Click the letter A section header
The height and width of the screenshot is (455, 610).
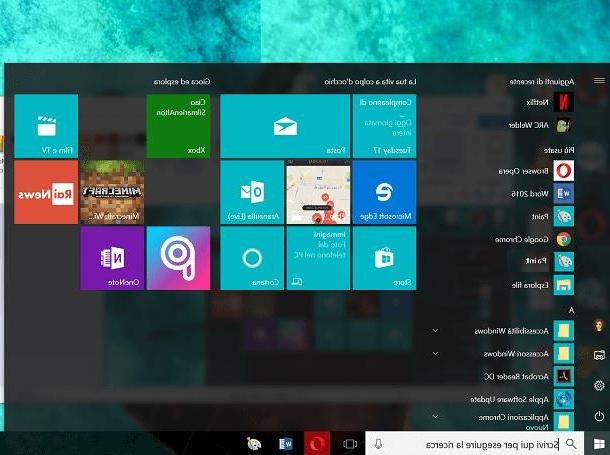click(x=571, y=310)
